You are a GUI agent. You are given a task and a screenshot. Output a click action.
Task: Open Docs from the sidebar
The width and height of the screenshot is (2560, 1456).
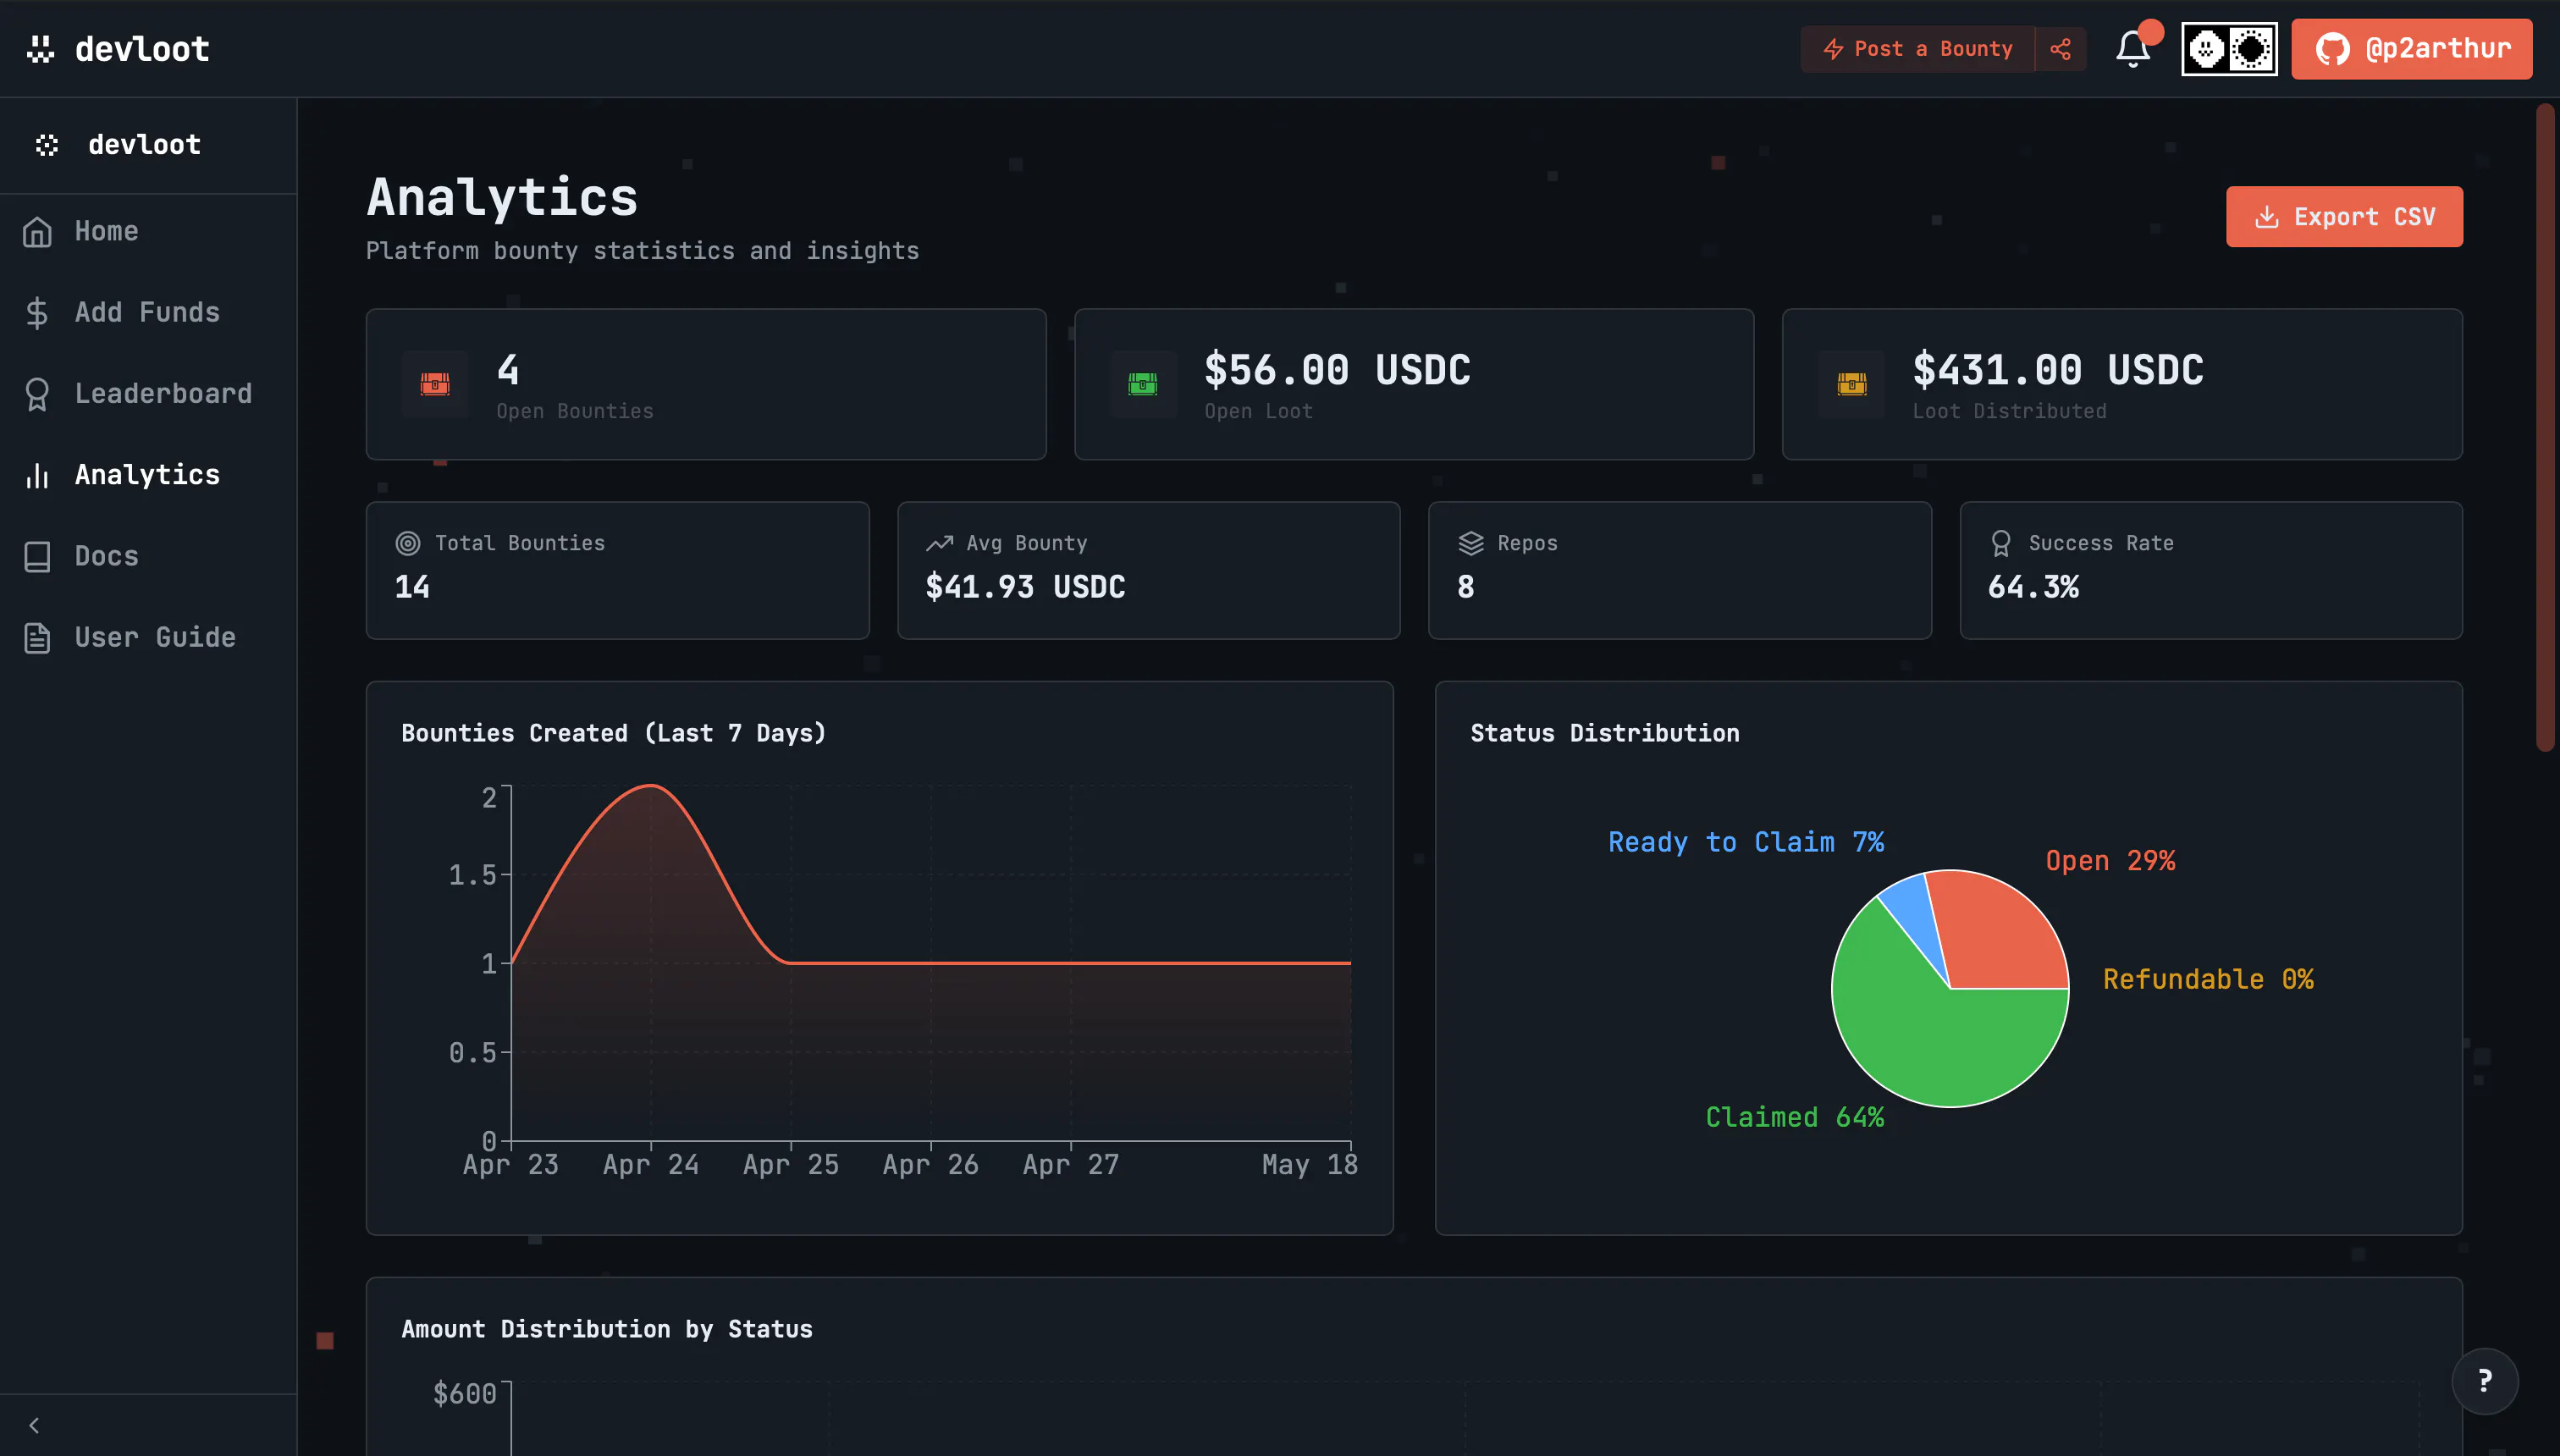(x=148, y=556)
